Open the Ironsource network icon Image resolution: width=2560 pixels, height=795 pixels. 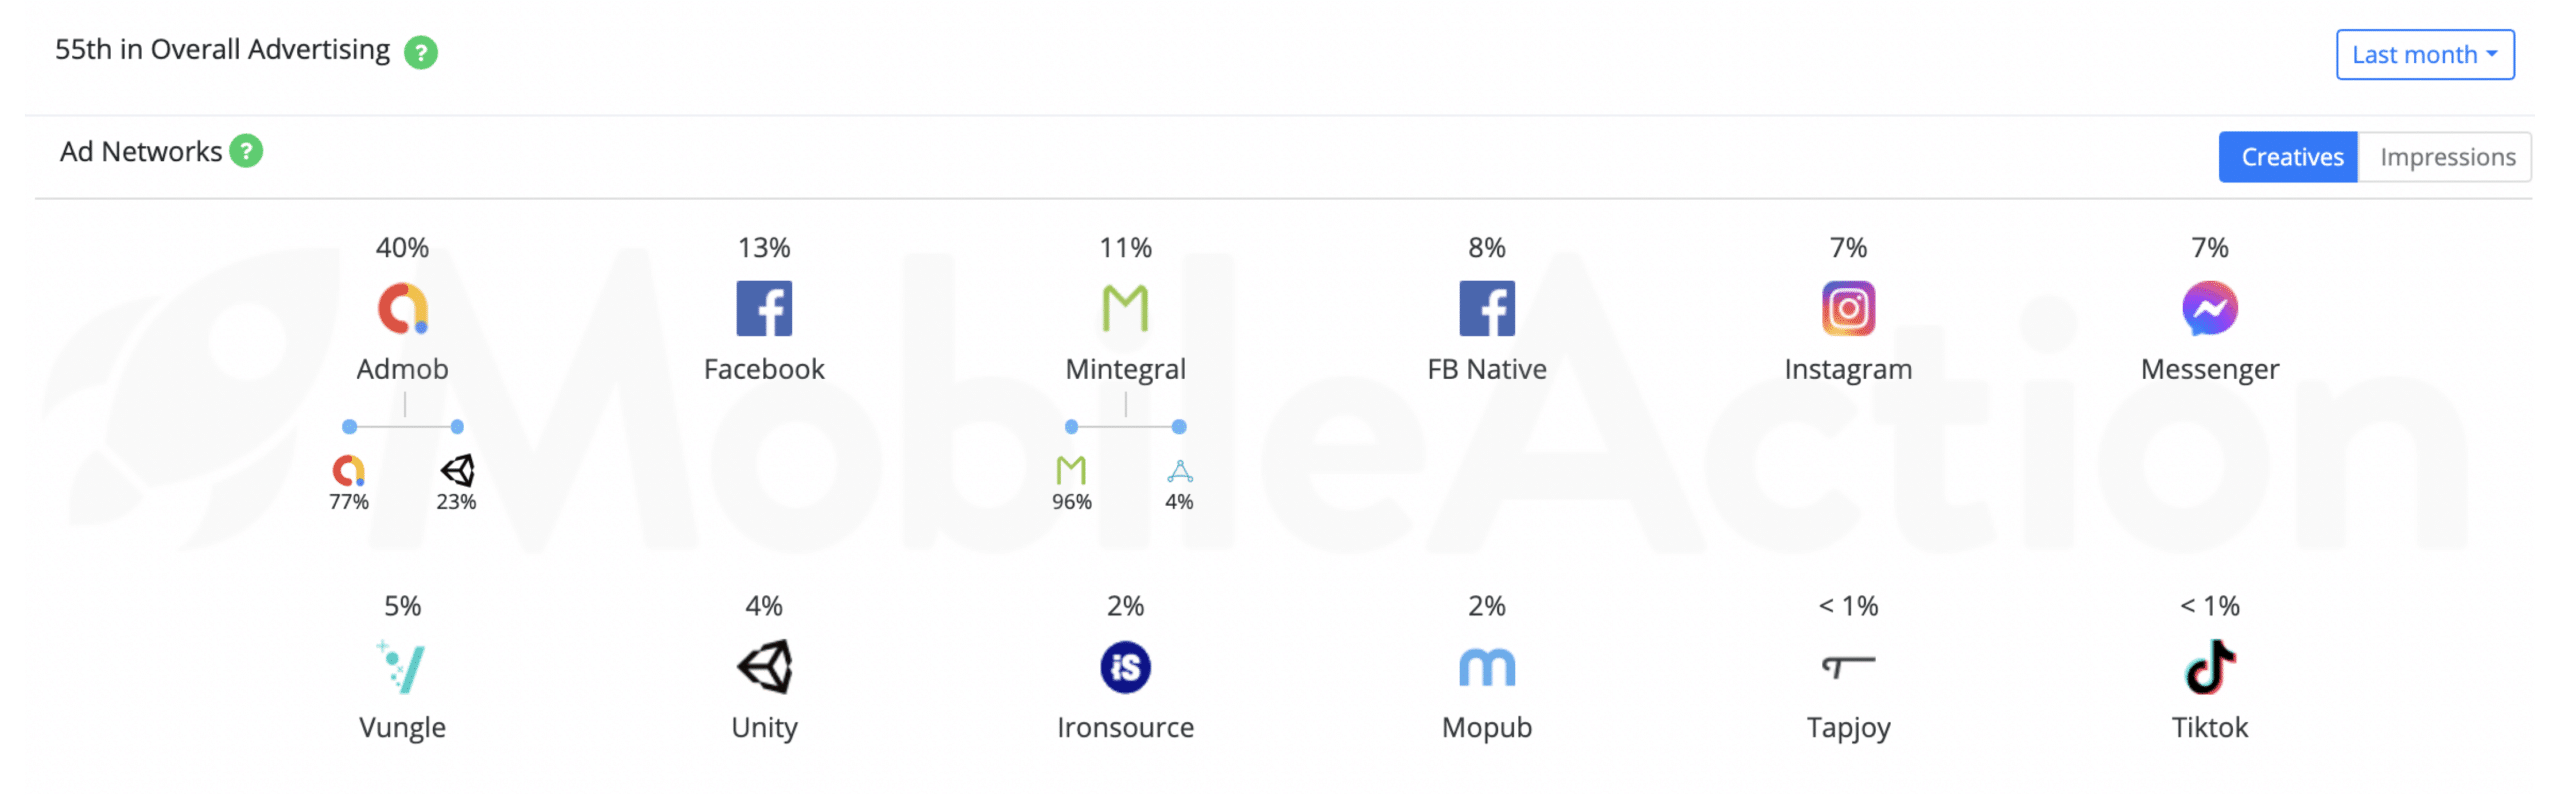click(1125, 666)
